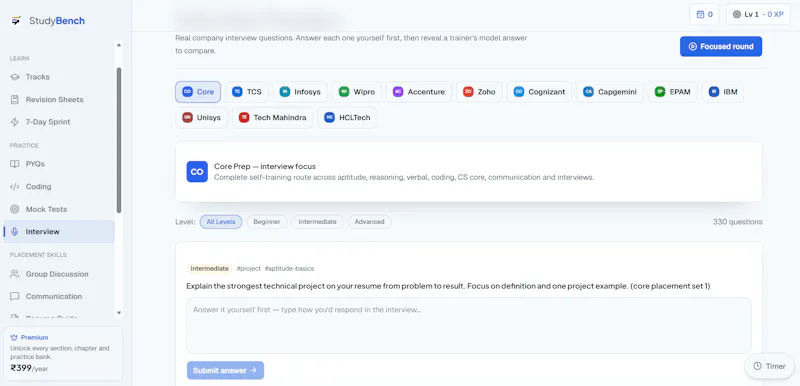Click the Tracks graduation cap icon
Viewport: 800px width, 386px height.
click(x=15, y=77)
